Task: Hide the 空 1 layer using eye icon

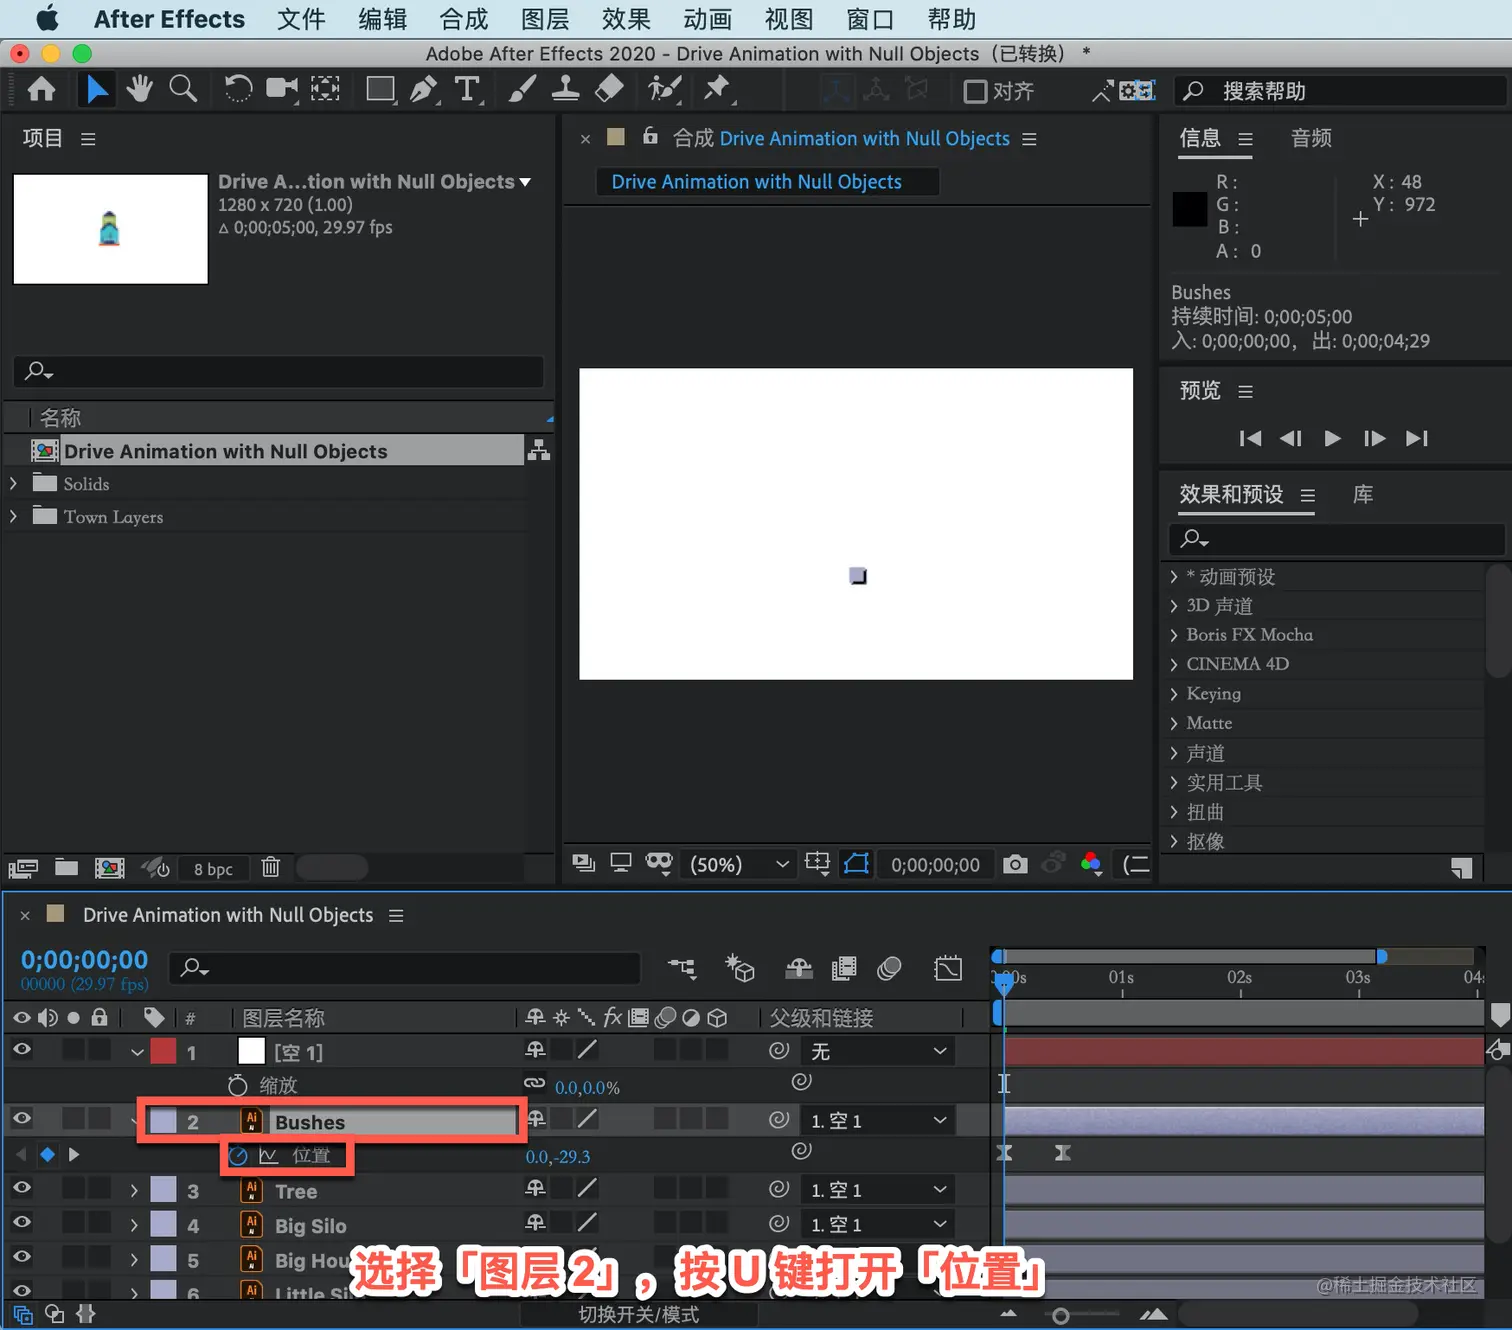Action: point(21,1050)
